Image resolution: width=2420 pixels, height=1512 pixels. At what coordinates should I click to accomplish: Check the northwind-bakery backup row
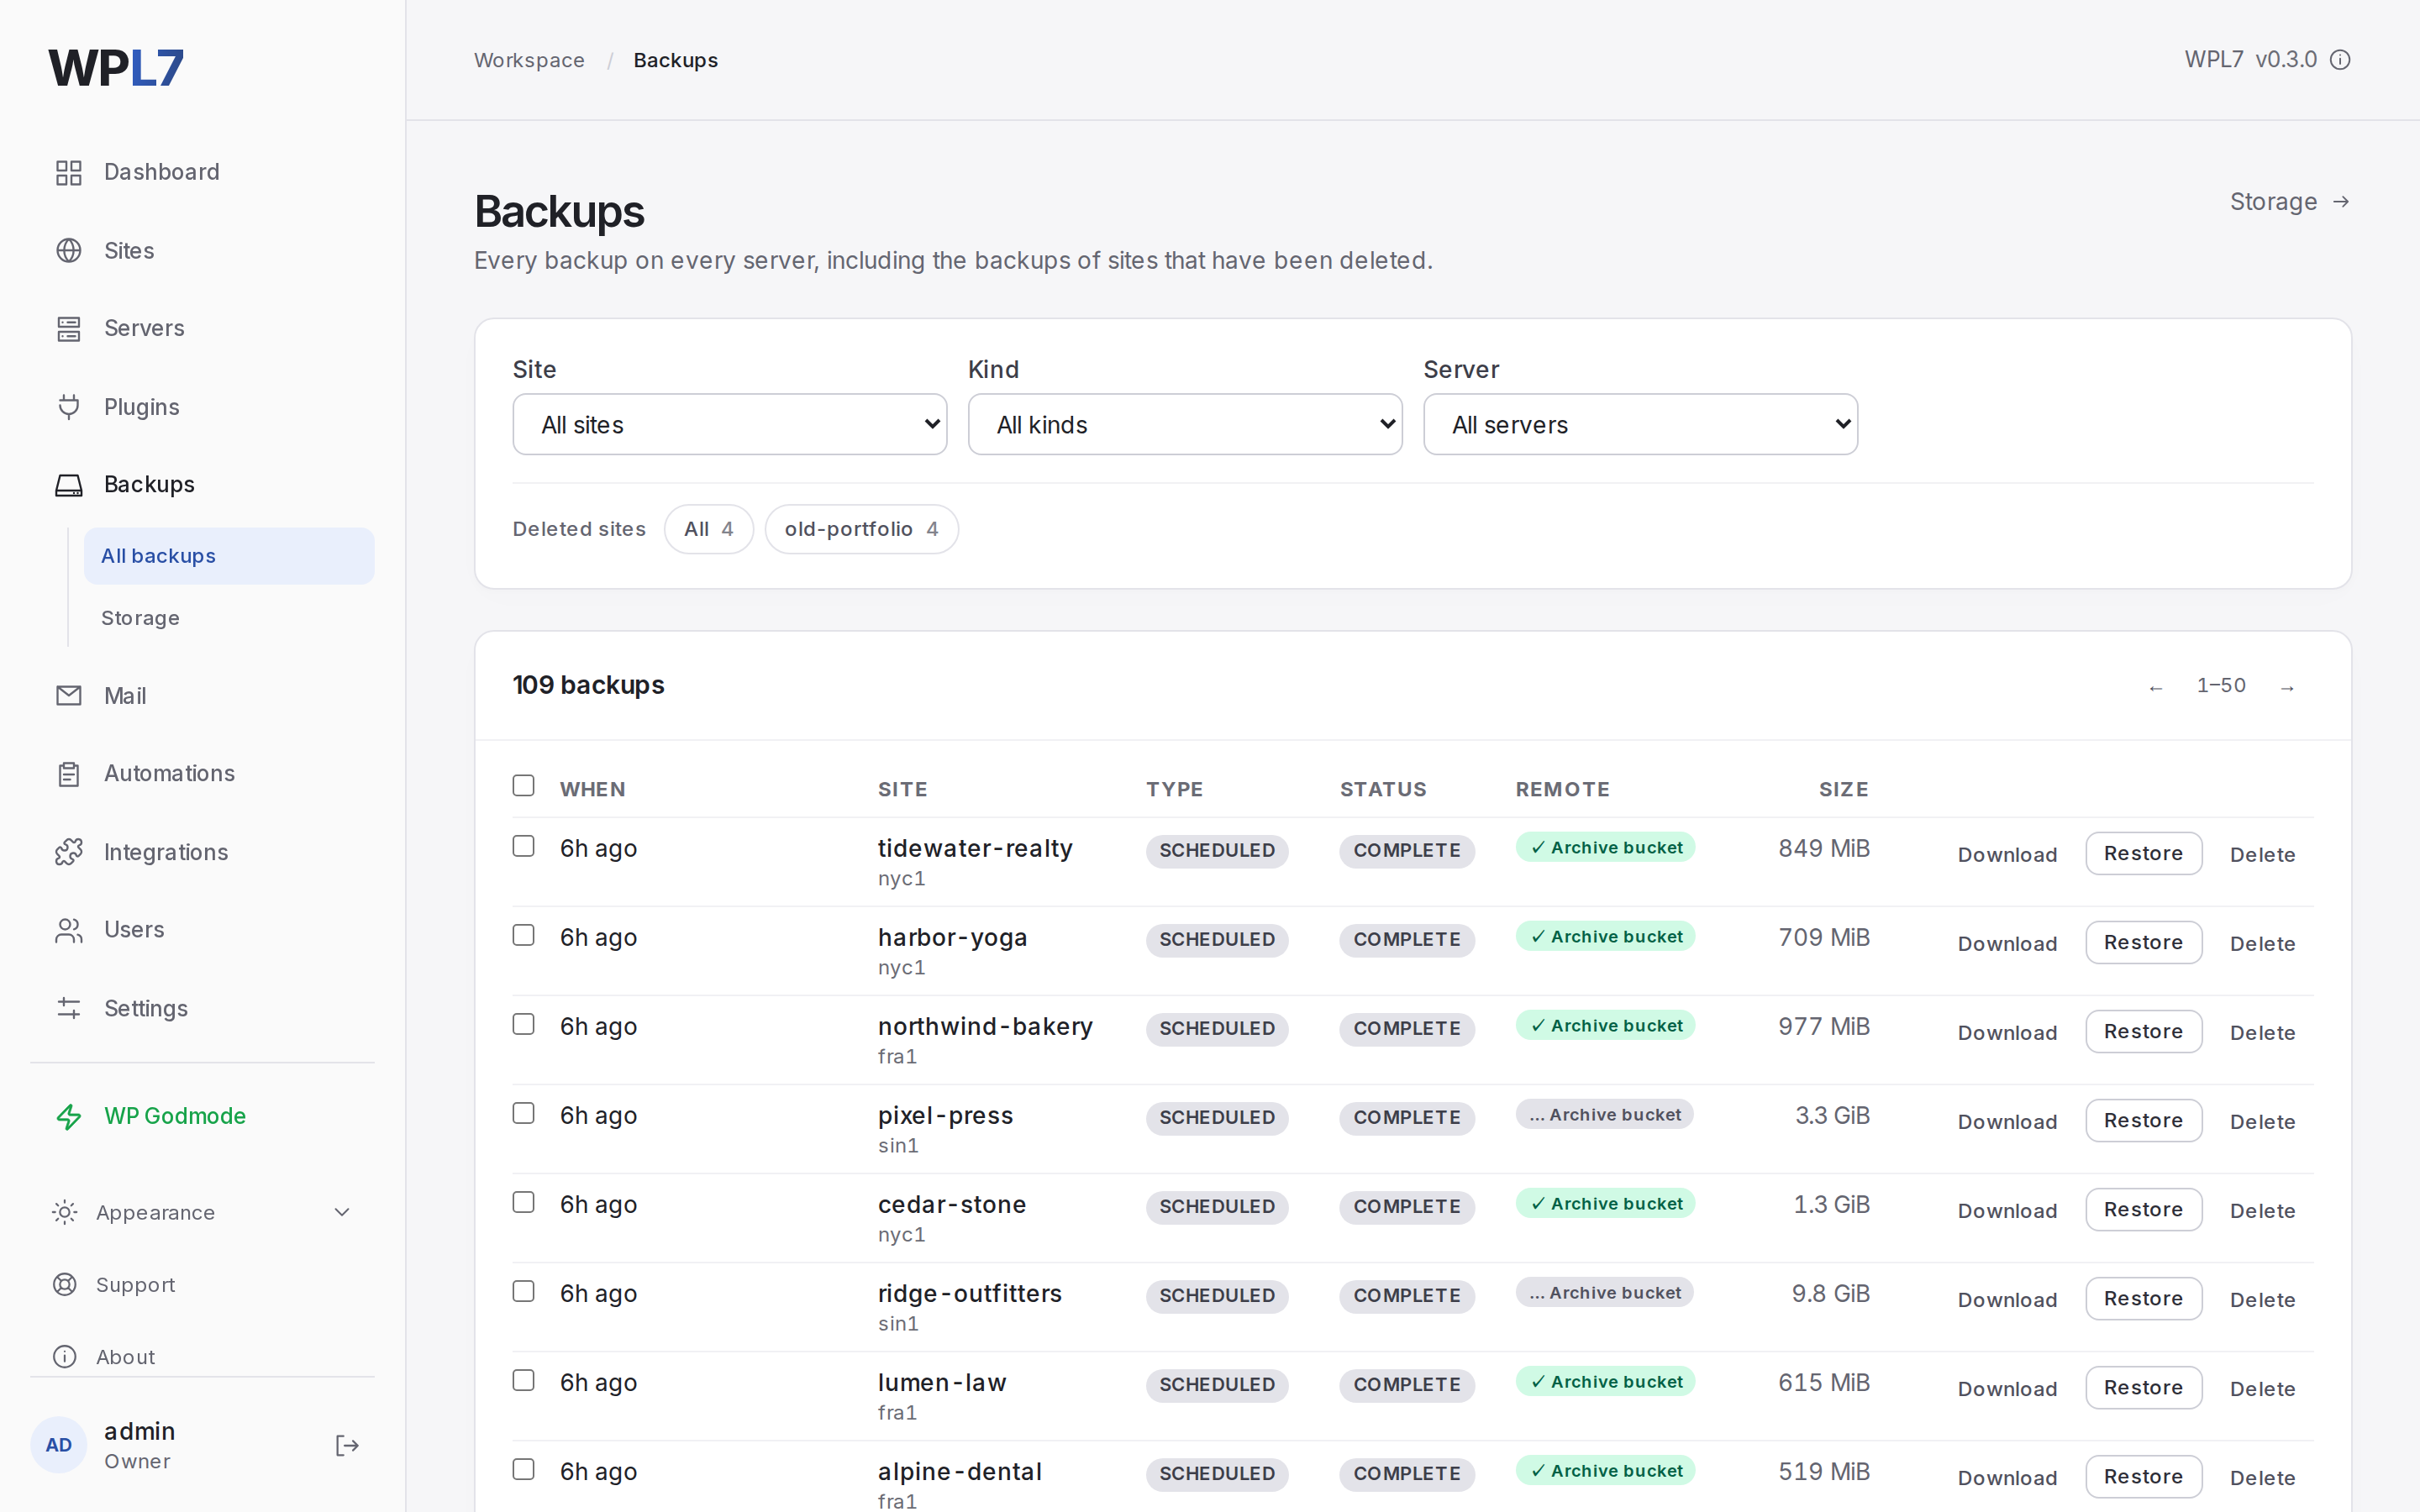[523, 1025]
